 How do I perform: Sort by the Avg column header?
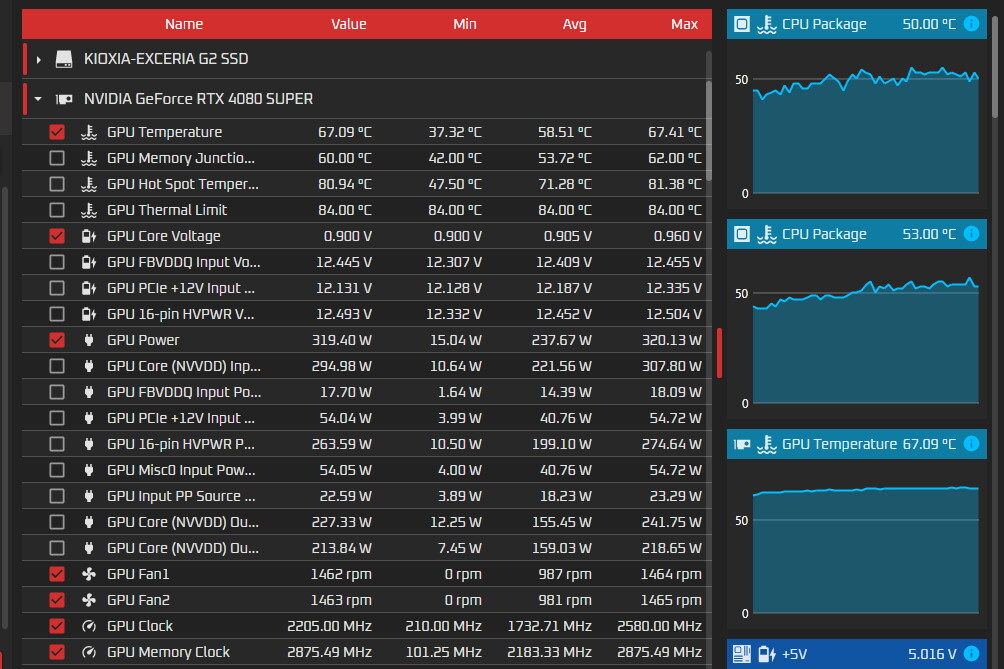[x=574, y=24]
